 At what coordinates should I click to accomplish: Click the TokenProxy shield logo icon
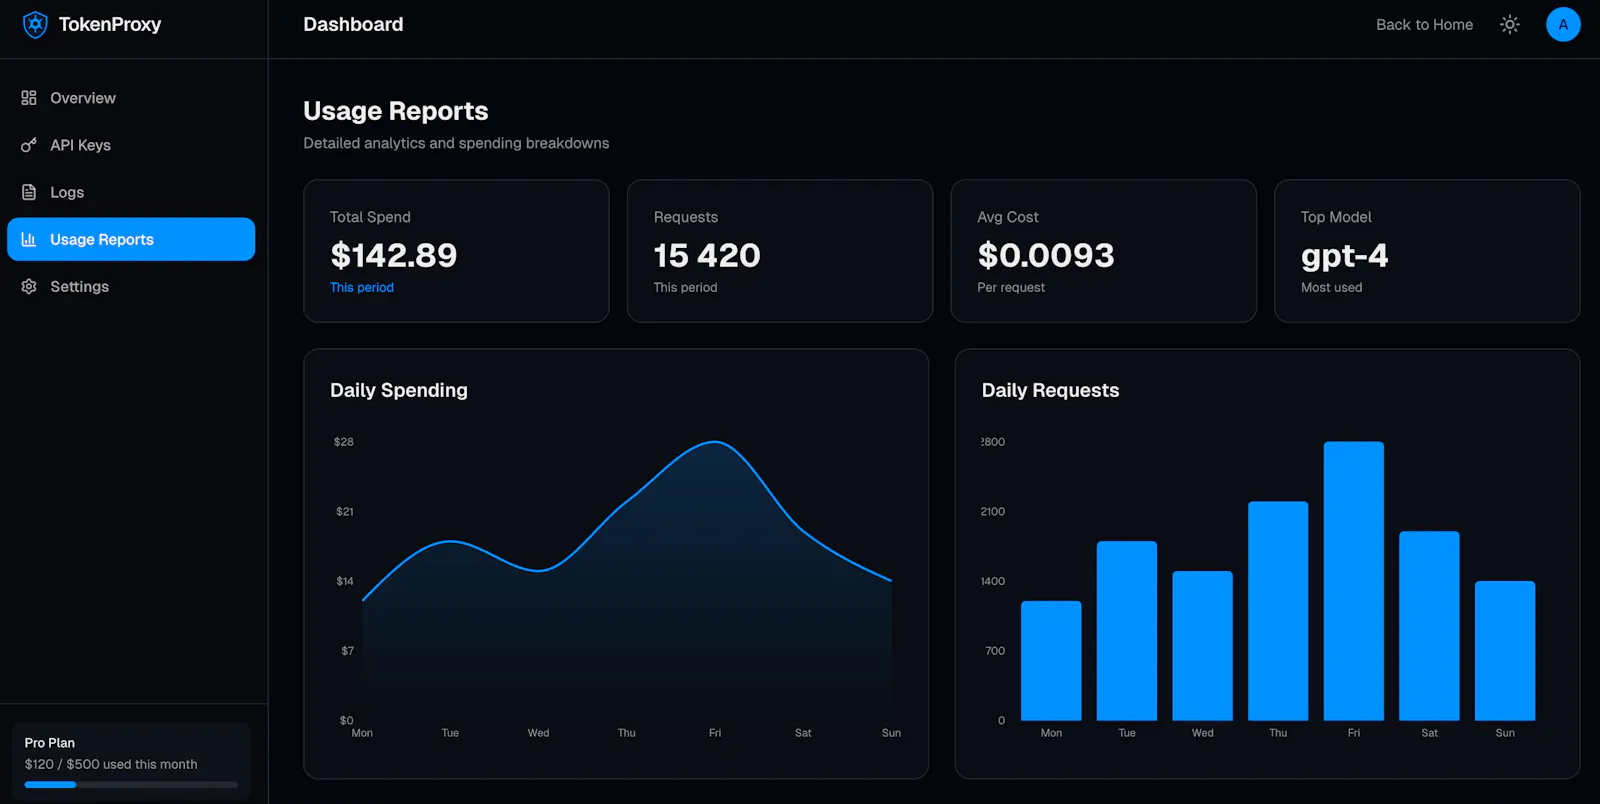pos(35,24)
